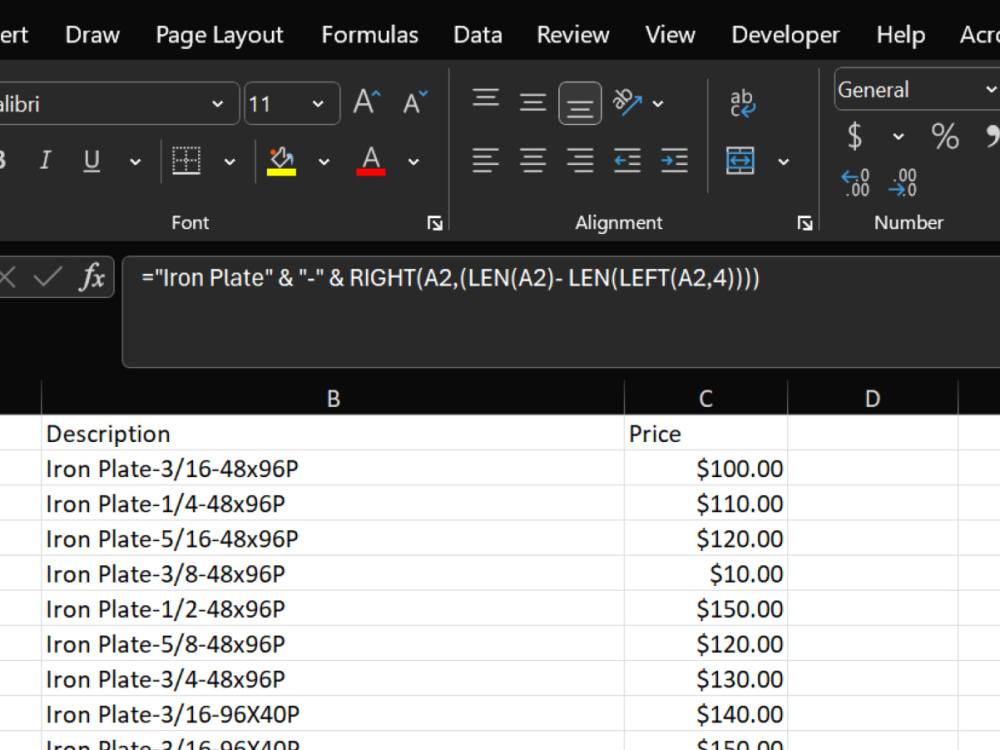Center text horizontally
The image size is (1000, 750).
[533, 160]
